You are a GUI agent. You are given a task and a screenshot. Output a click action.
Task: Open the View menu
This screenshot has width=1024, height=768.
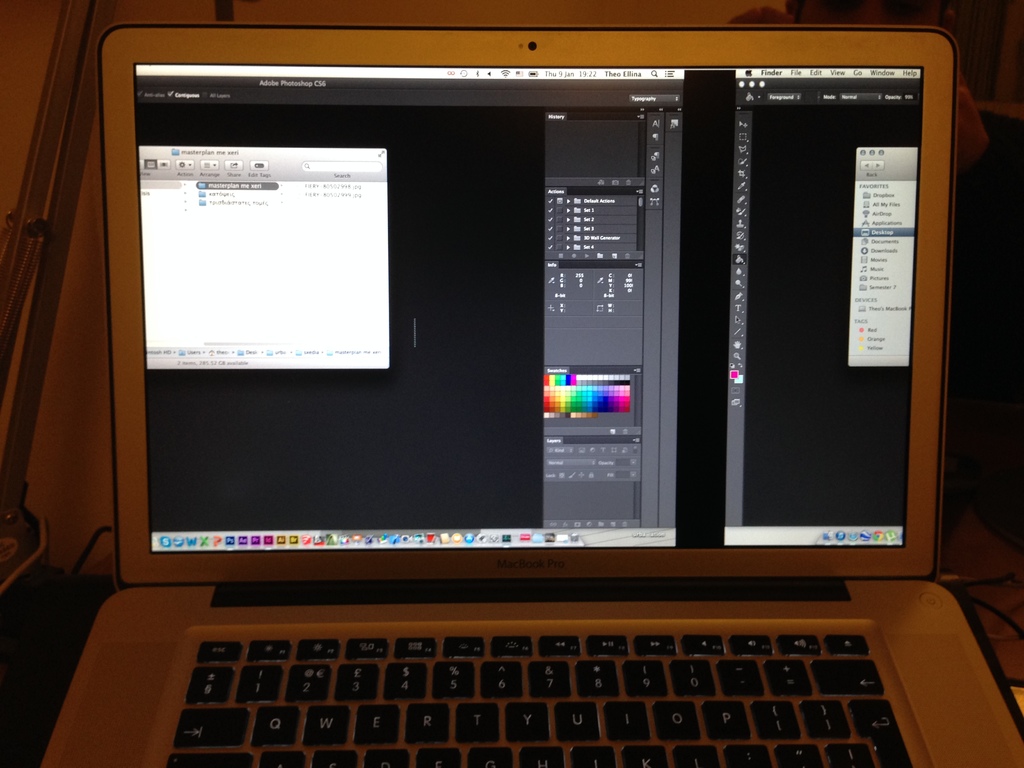(x=837, y=73)
